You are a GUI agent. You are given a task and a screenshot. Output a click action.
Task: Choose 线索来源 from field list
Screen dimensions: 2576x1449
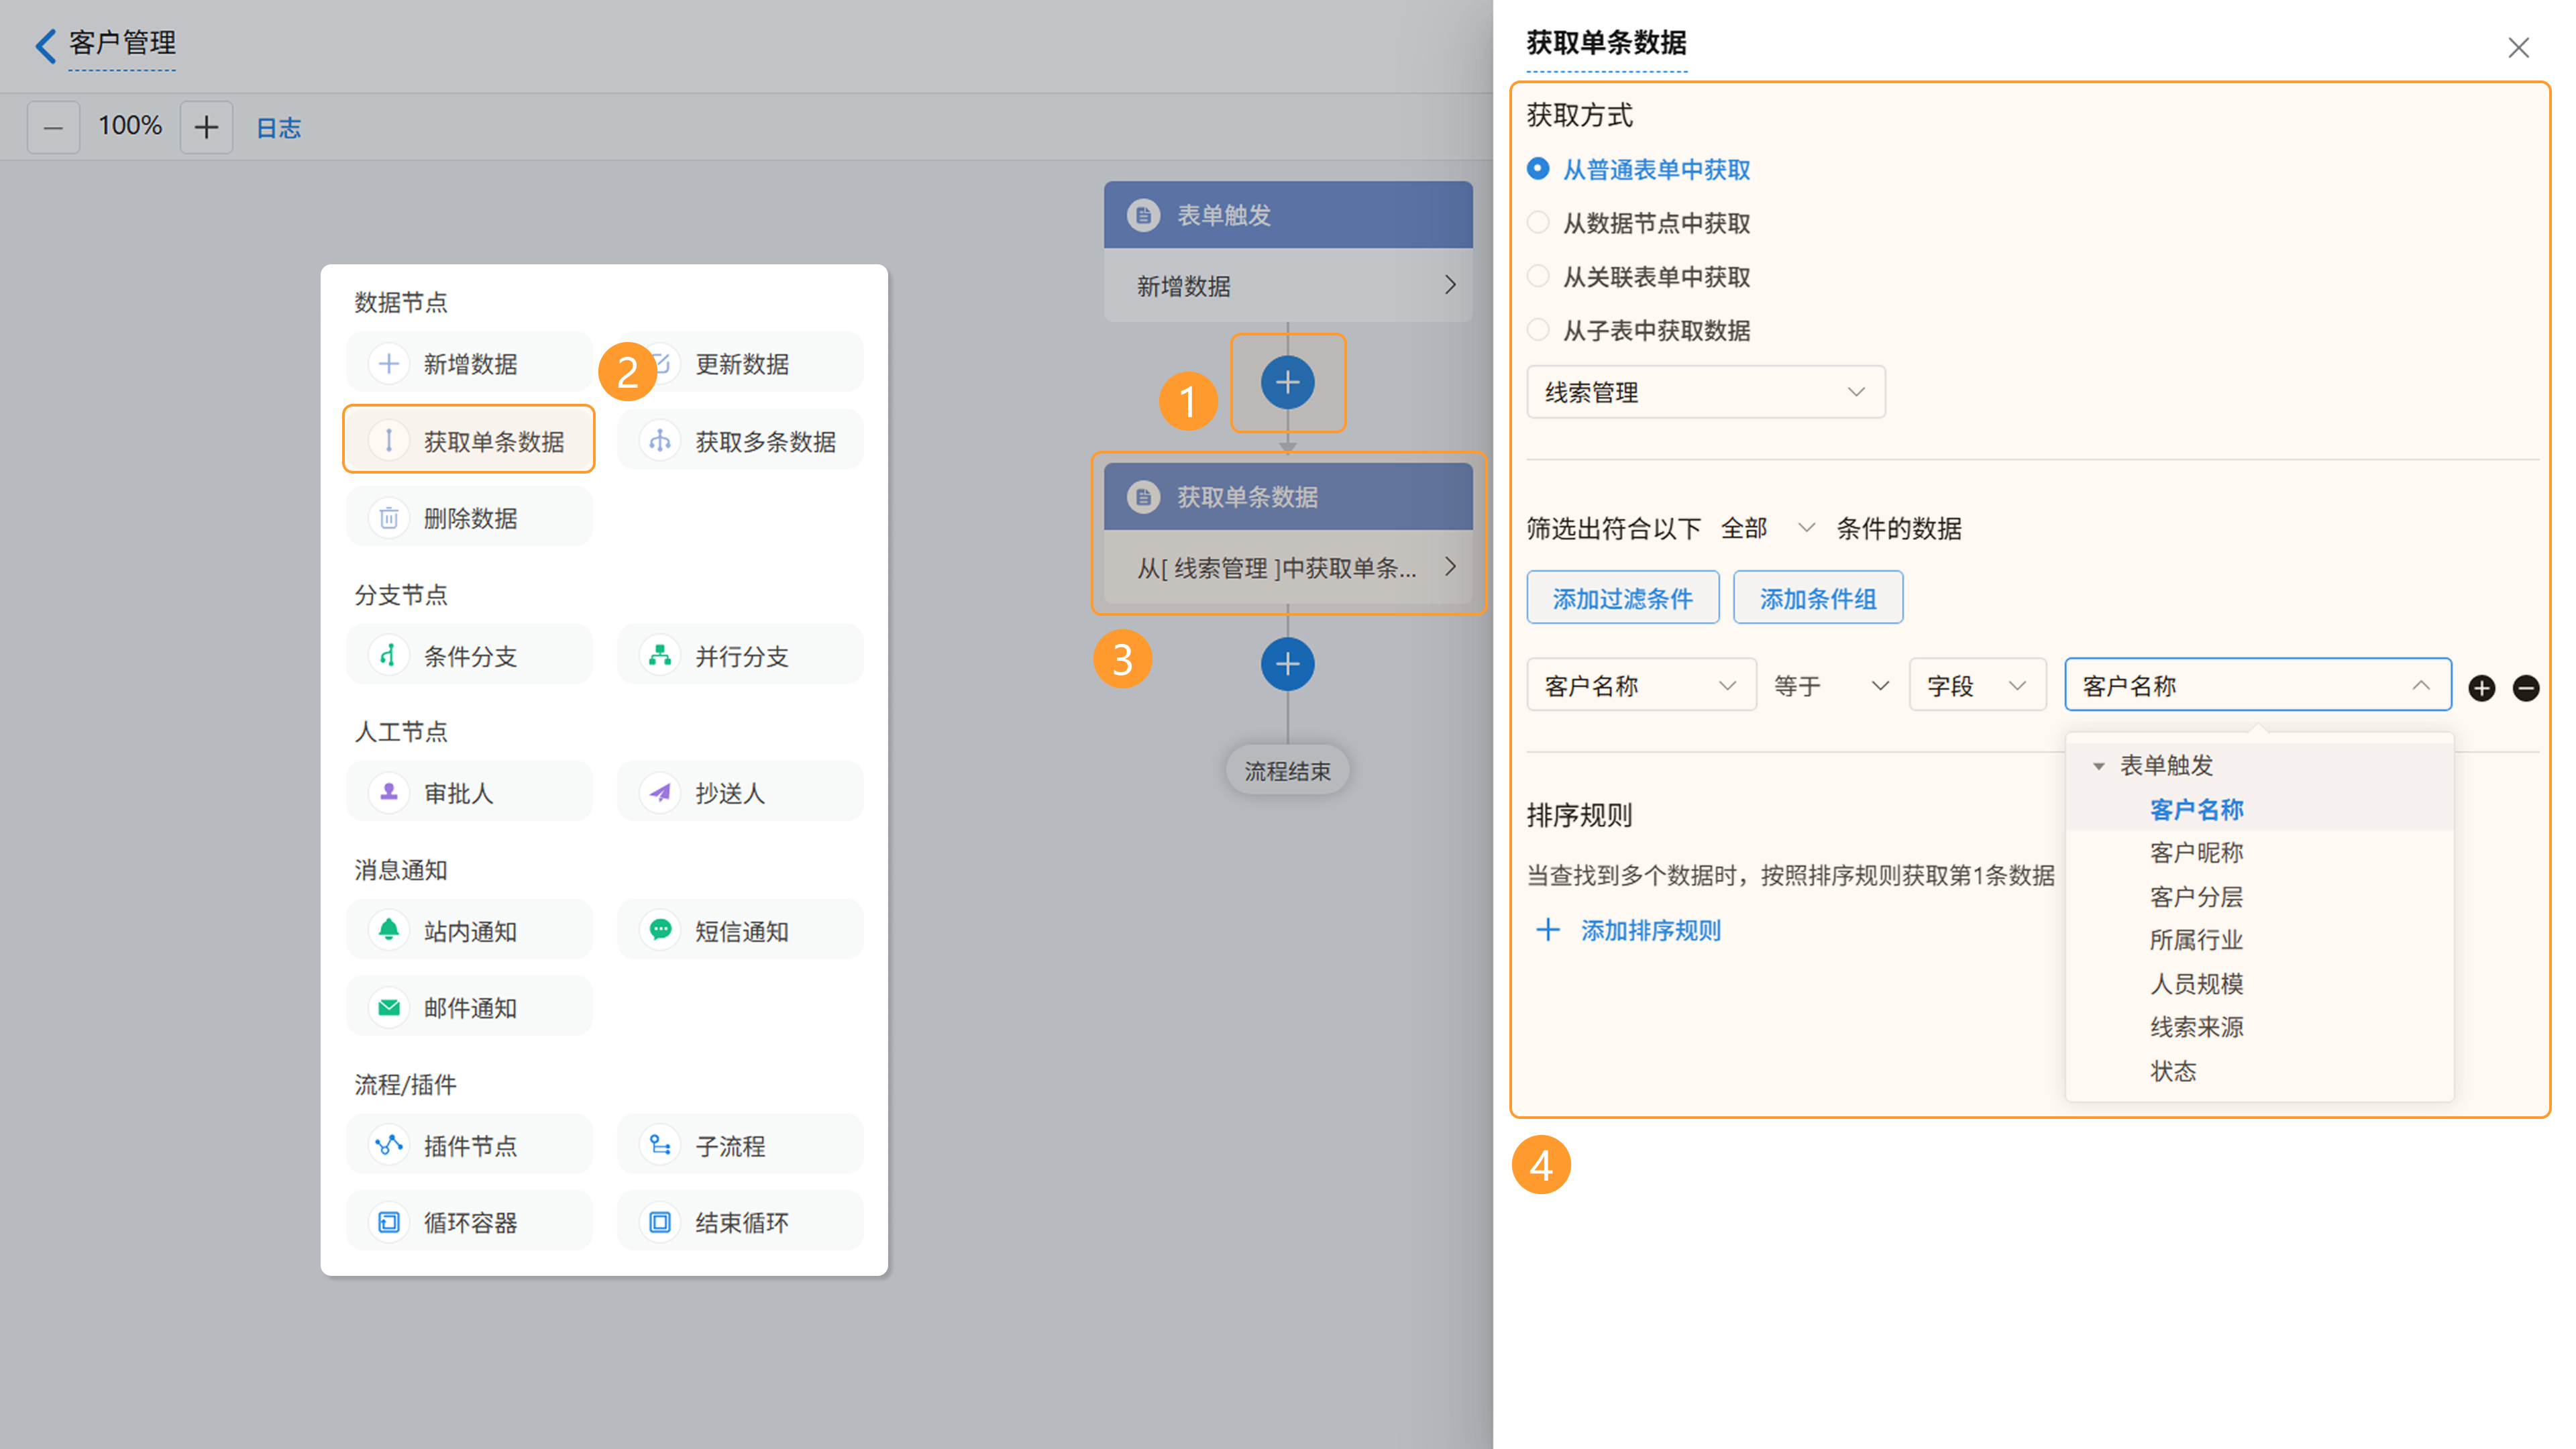coord(2196,1027)
